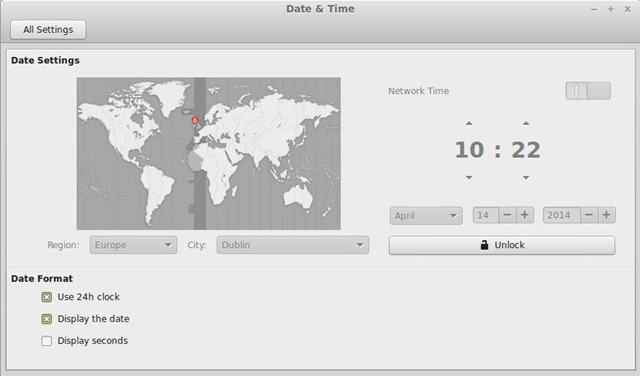Decrease the year 2014 with minus button
The height and width of the screenshot is (376, 640).
click(589, 215)
